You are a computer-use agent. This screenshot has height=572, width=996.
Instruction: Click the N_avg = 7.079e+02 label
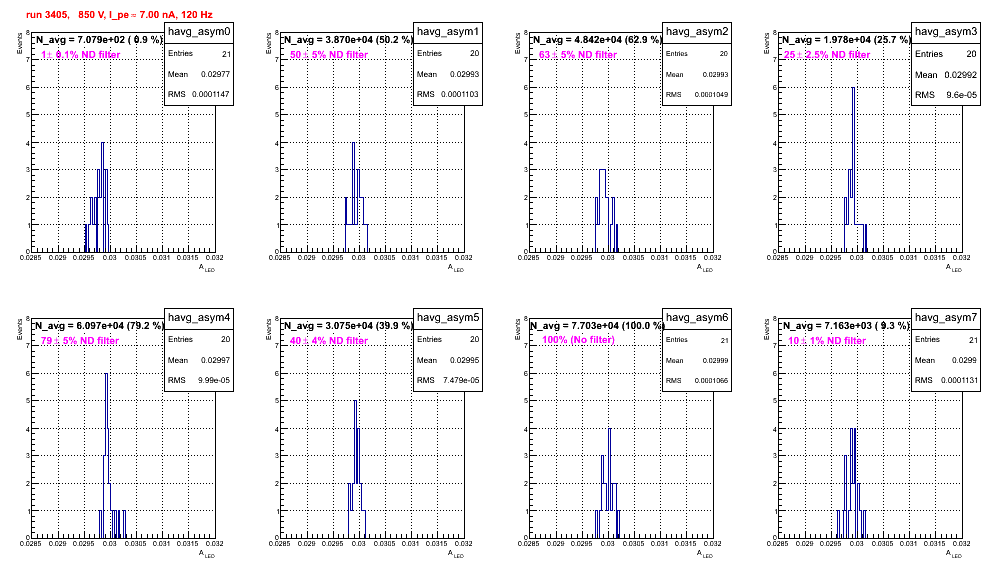point(99,40)
